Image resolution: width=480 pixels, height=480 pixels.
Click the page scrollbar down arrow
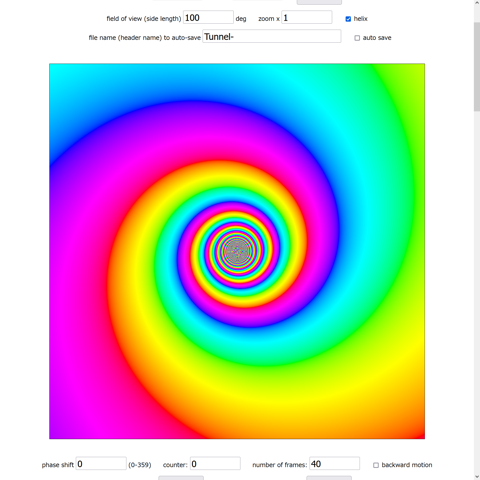[x=477, y=476]
